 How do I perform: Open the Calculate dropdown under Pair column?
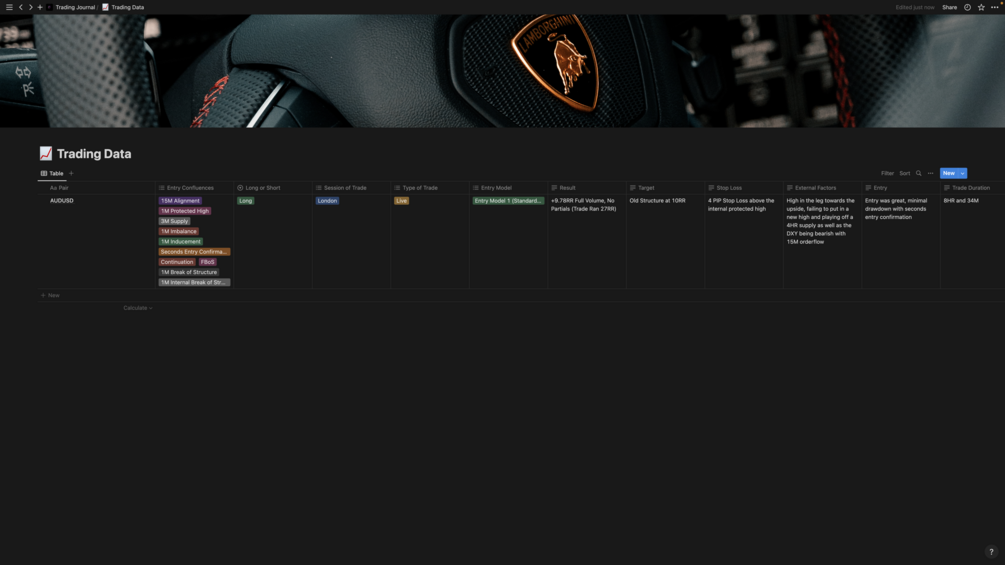point(138,308)
